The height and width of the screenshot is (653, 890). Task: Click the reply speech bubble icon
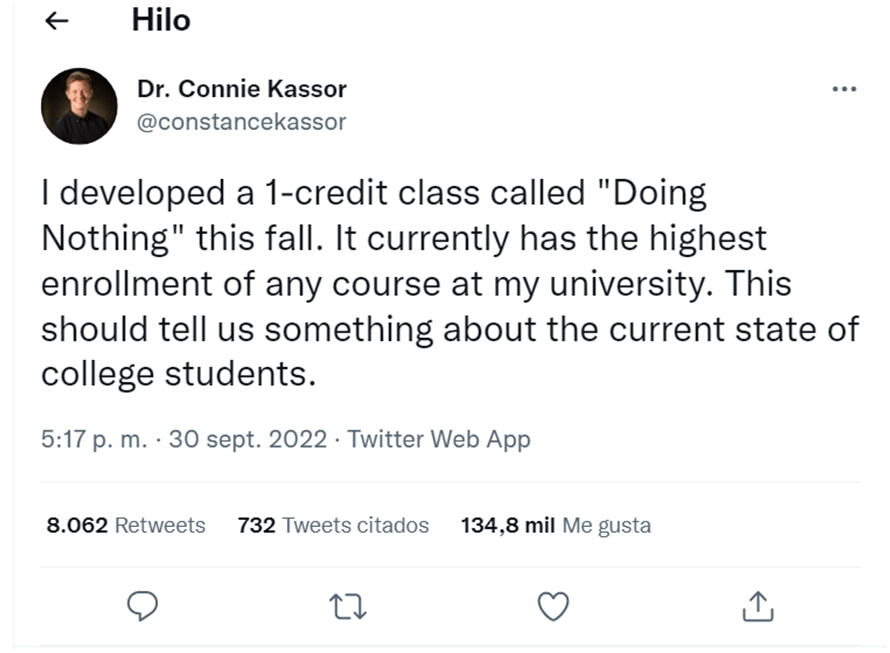[x=145, y=606]
